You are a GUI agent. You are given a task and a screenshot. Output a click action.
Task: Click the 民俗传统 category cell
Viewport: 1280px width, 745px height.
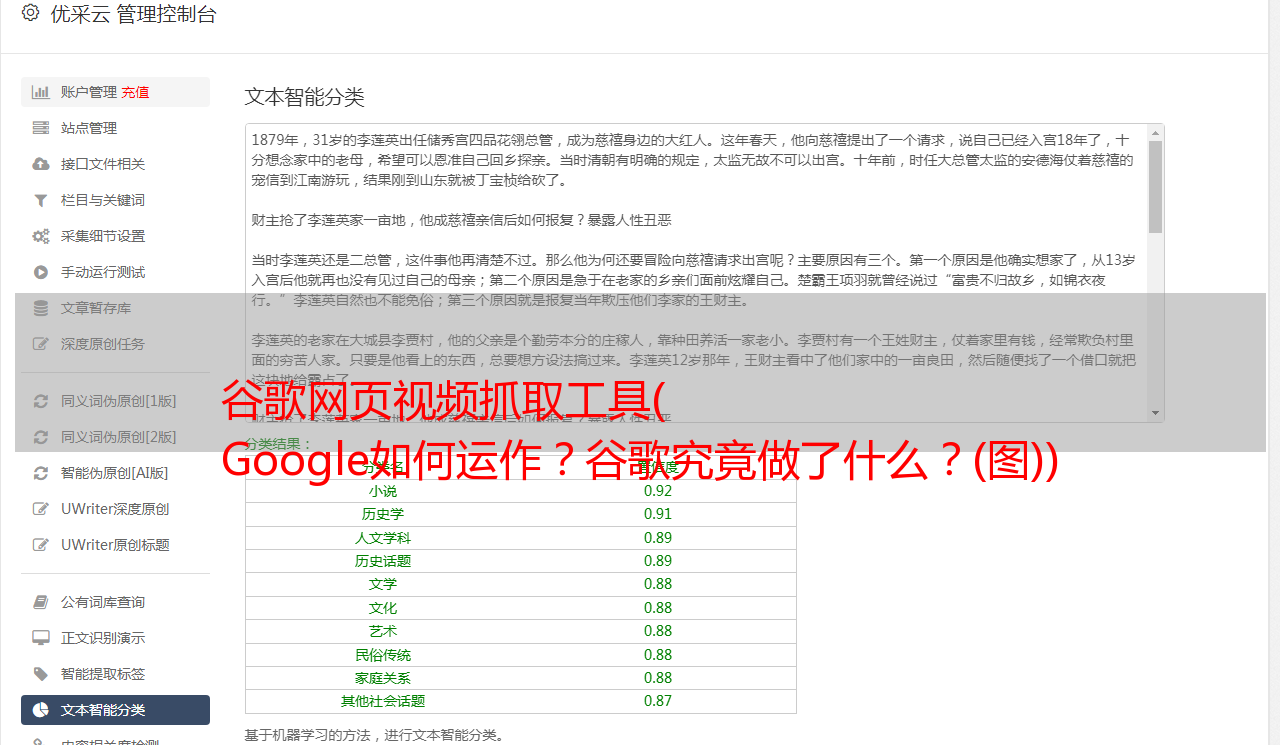pos(383,655)
